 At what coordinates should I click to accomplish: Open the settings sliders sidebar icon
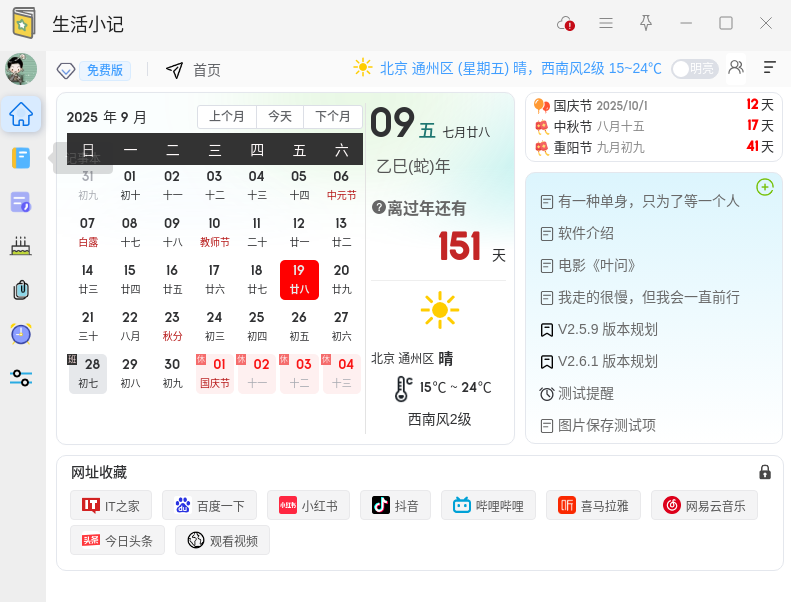click(21, 378)
